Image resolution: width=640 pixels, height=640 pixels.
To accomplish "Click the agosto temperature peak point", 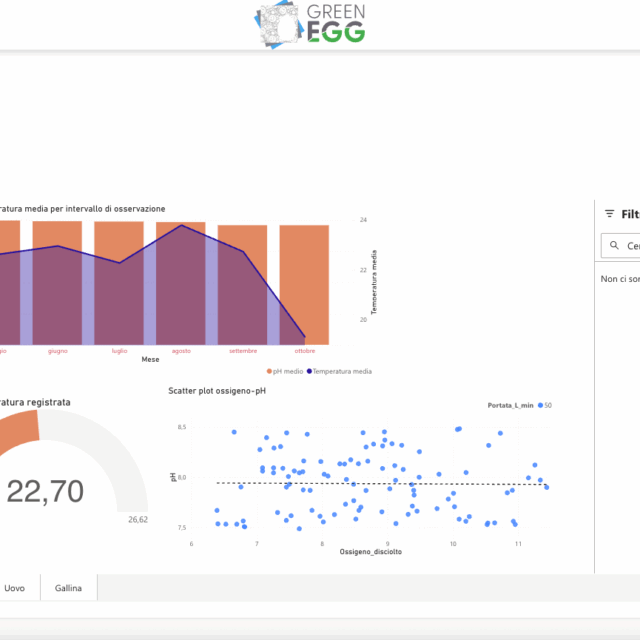I will (x=181, y=225).
